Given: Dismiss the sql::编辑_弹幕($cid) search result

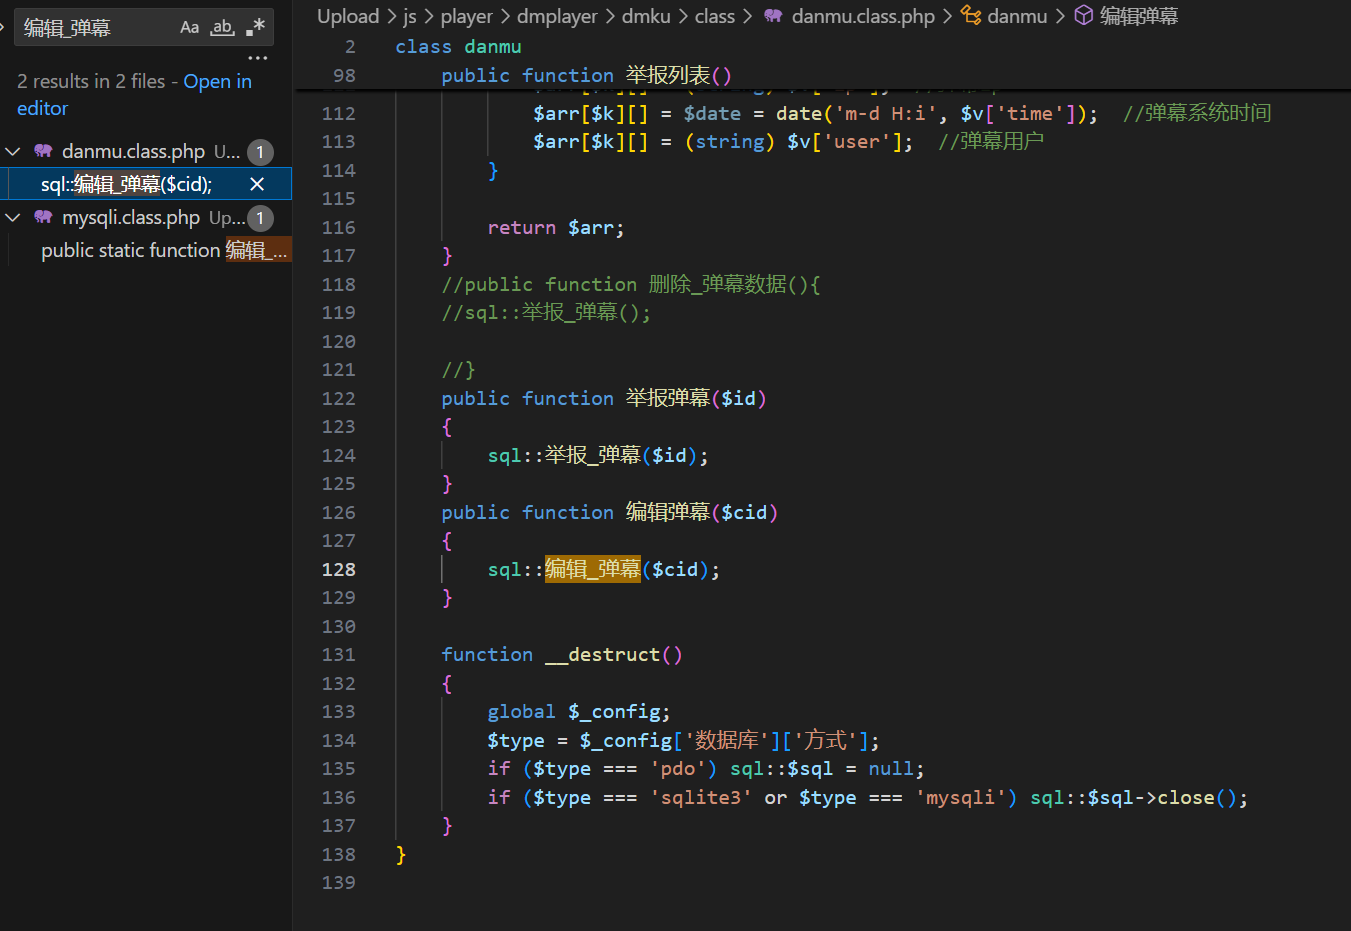Looking at the screenshot, I should click(257, 184).
